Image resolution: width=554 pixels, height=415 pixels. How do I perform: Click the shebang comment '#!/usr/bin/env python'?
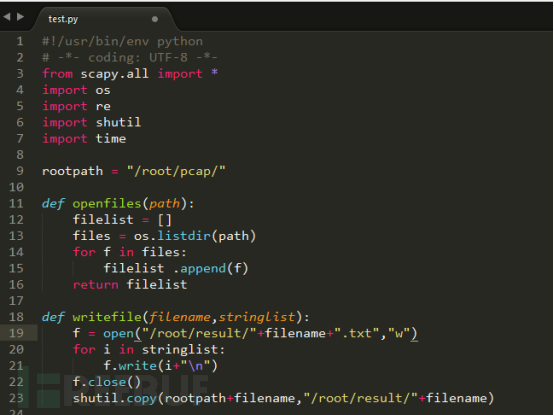tap(122, 41)
